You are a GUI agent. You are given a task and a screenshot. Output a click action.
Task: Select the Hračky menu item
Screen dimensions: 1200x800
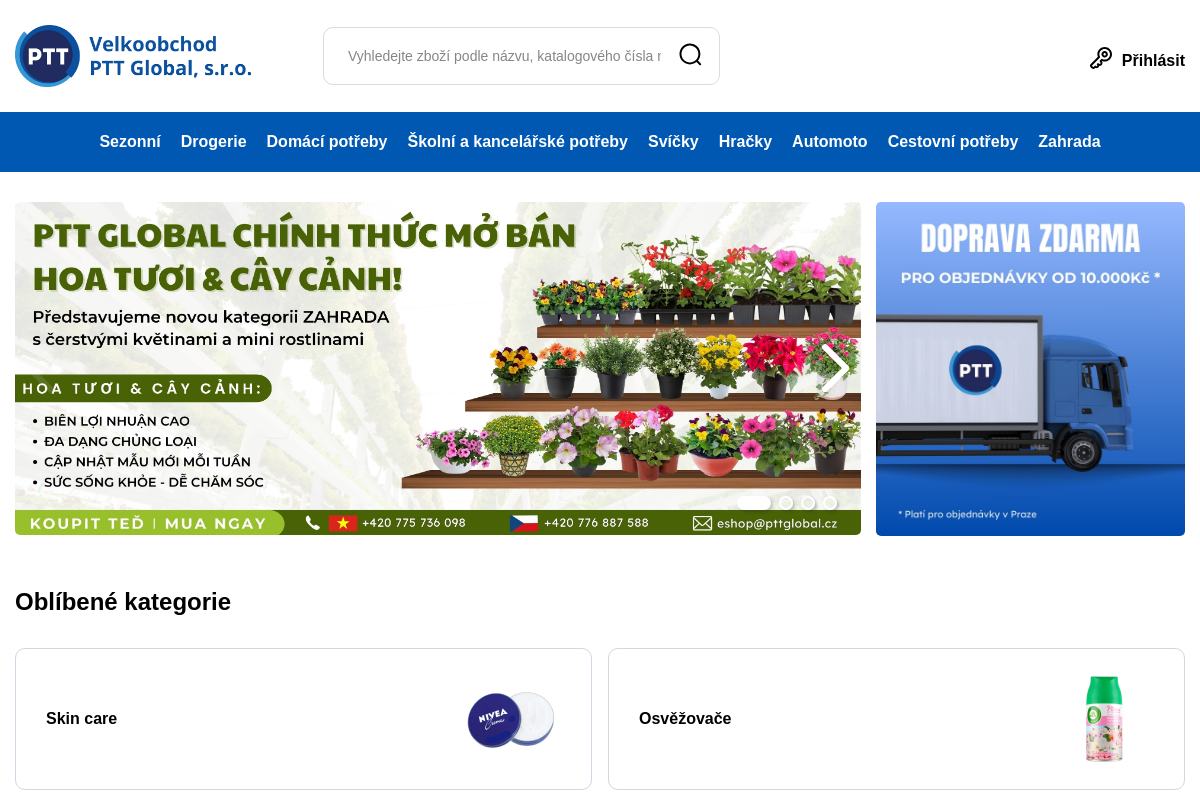[745, 141]
